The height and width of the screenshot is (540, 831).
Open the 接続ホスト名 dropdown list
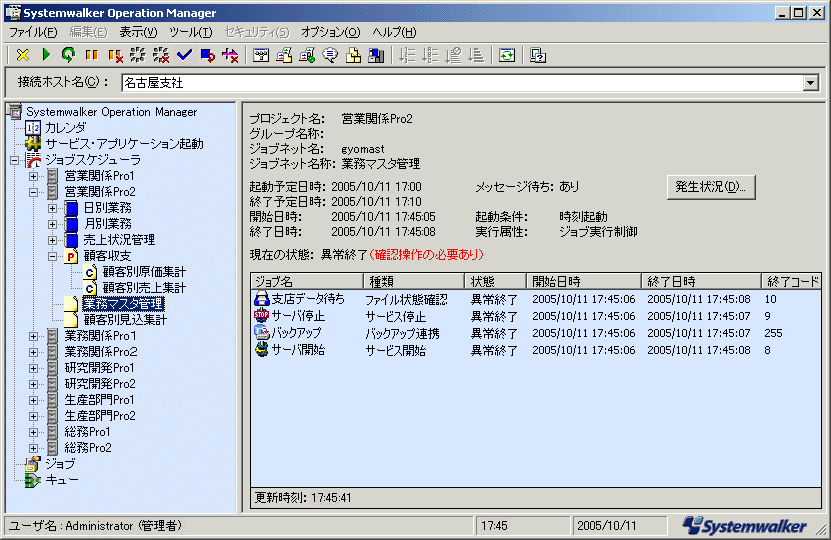[x=810, y=83]
